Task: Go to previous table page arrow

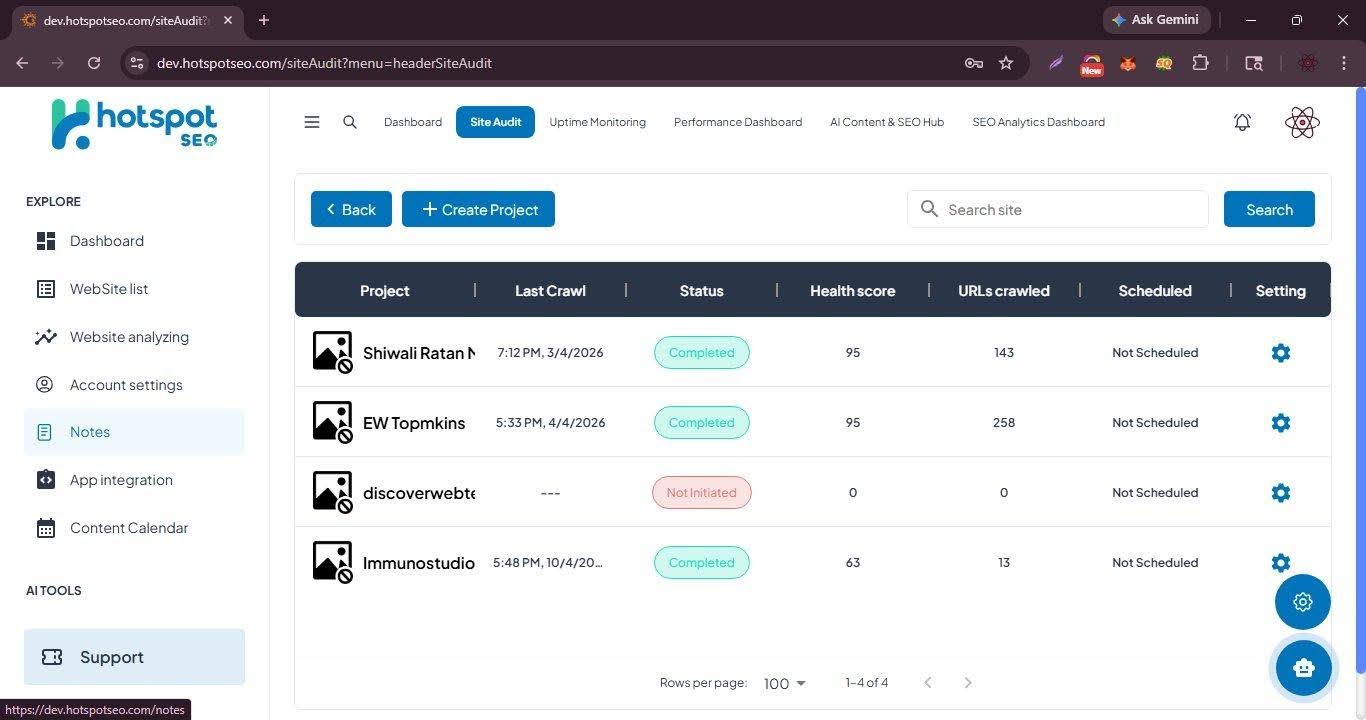Action: (928, 683)
